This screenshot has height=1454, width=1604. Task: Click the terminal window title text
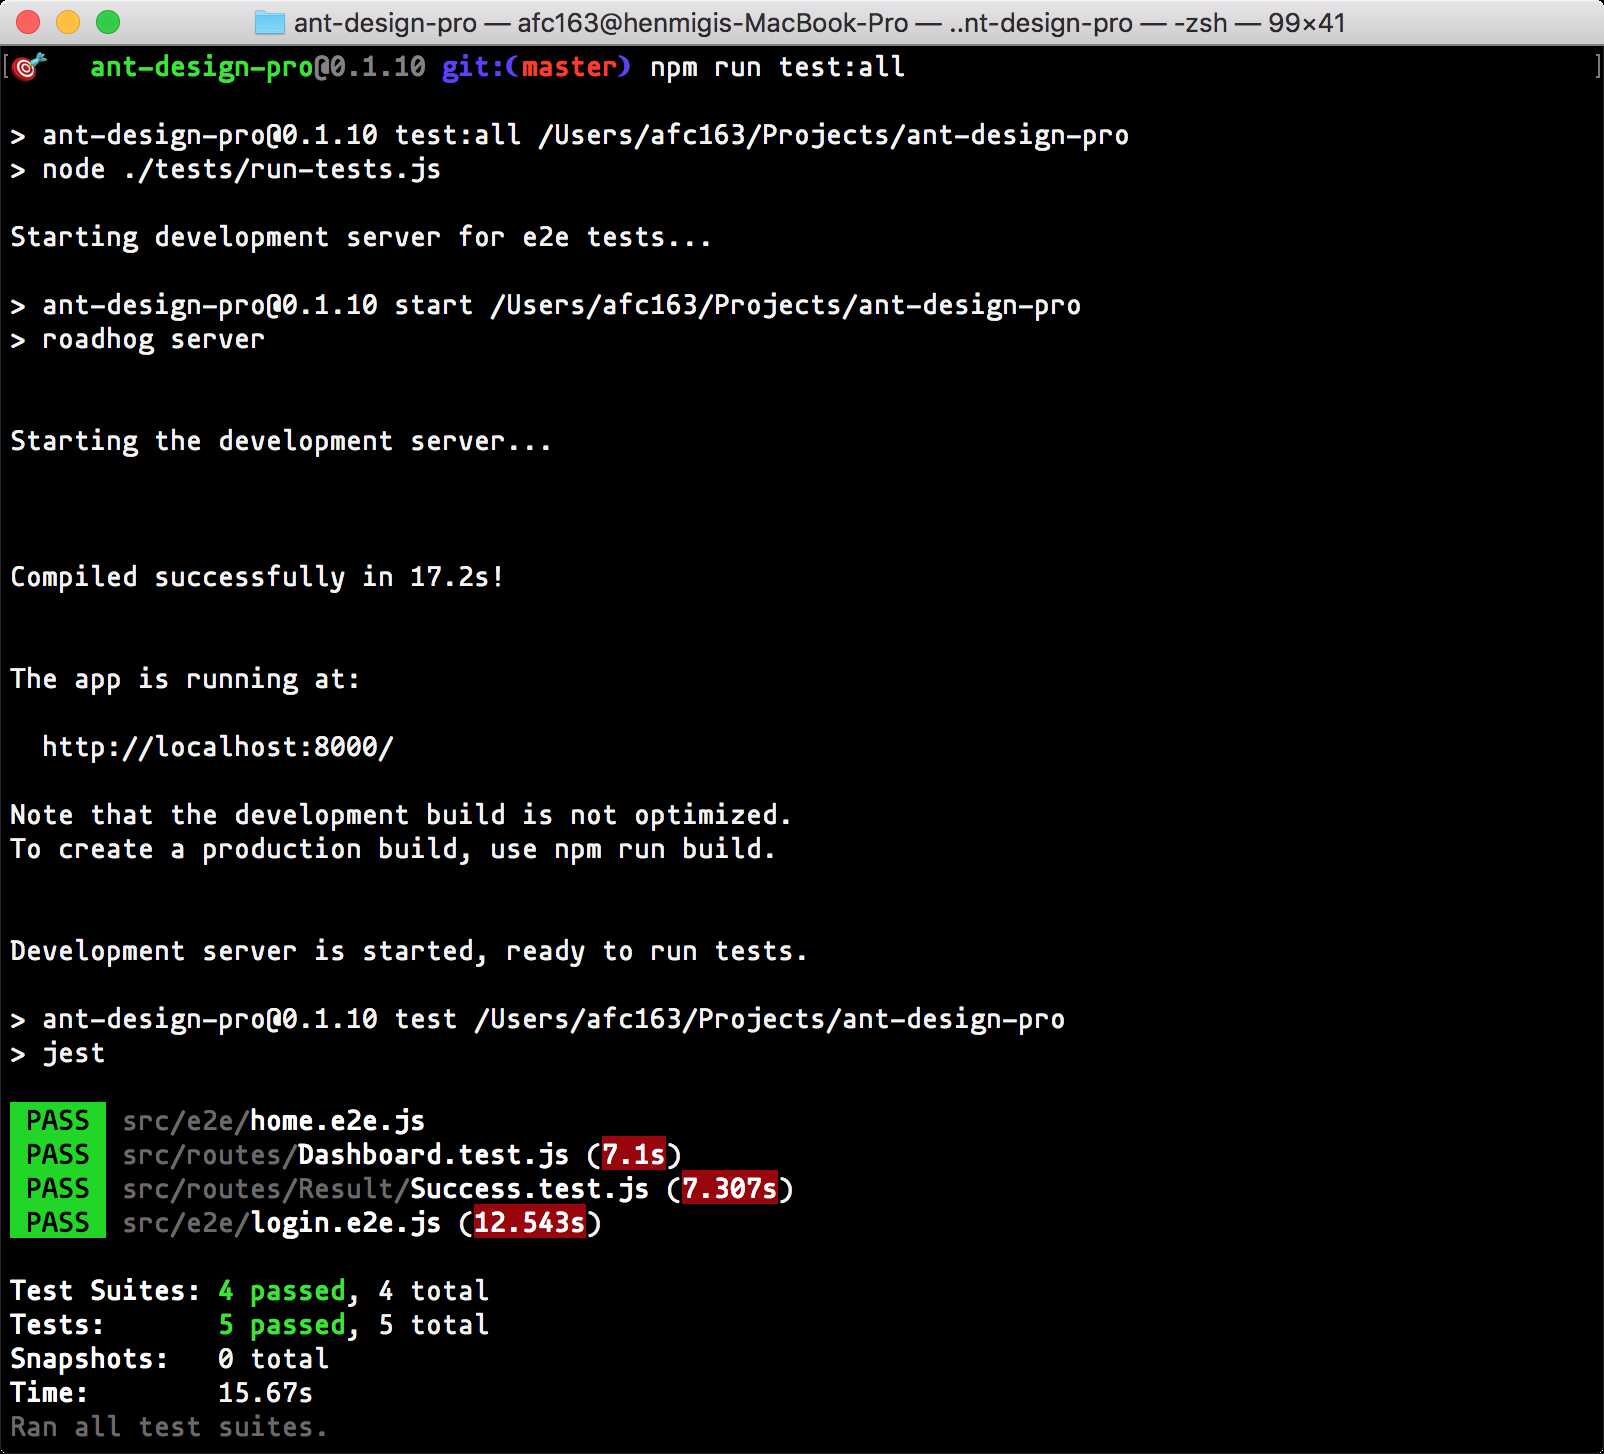coord(819,22)
